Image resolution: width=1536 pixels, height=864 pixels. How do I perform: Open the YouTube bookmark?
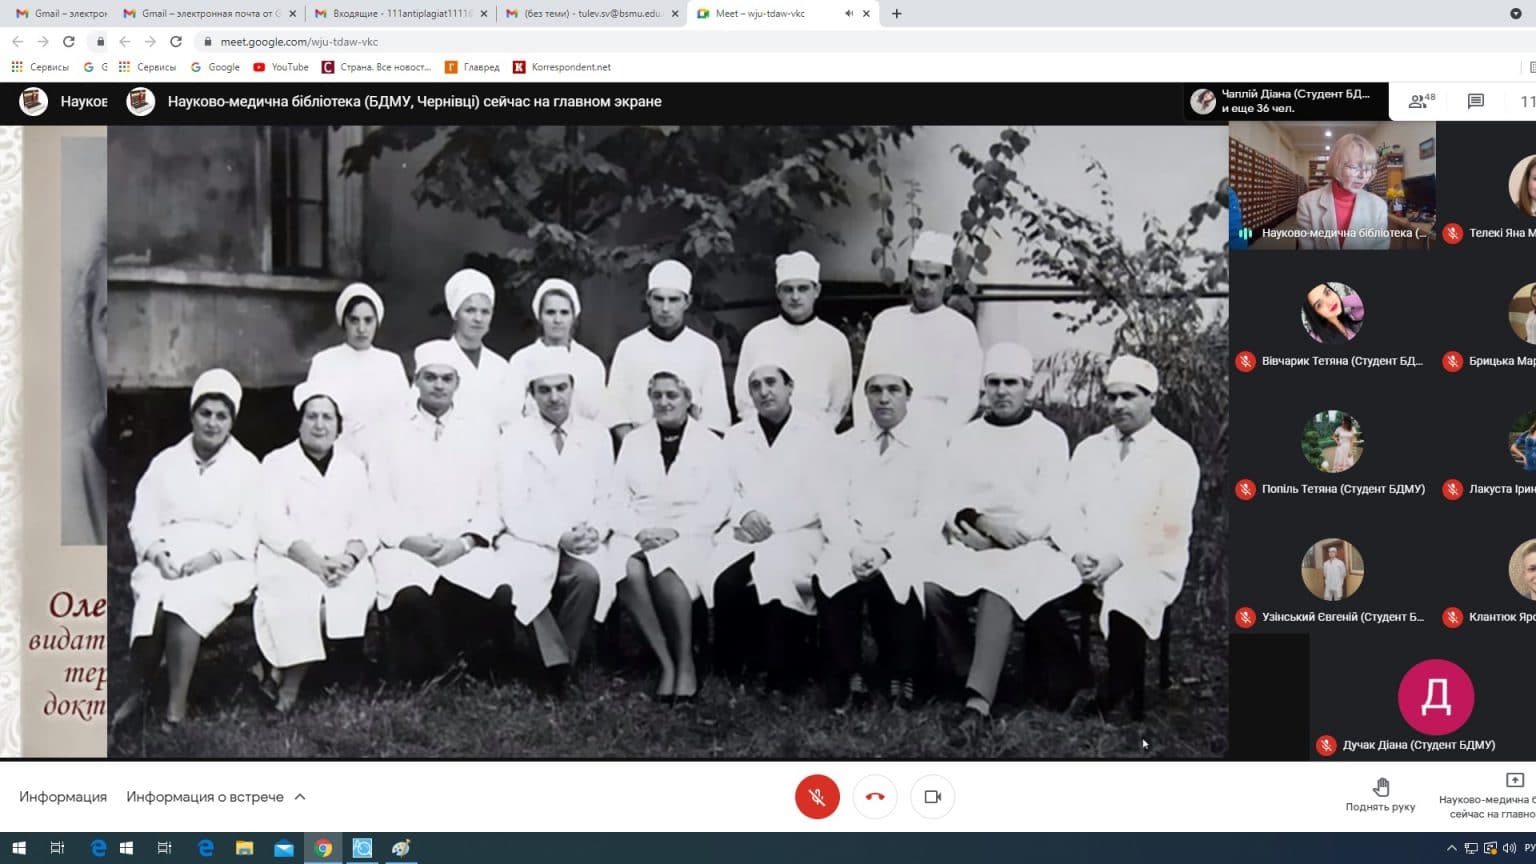pyautogui.click(x=281, y=67)
